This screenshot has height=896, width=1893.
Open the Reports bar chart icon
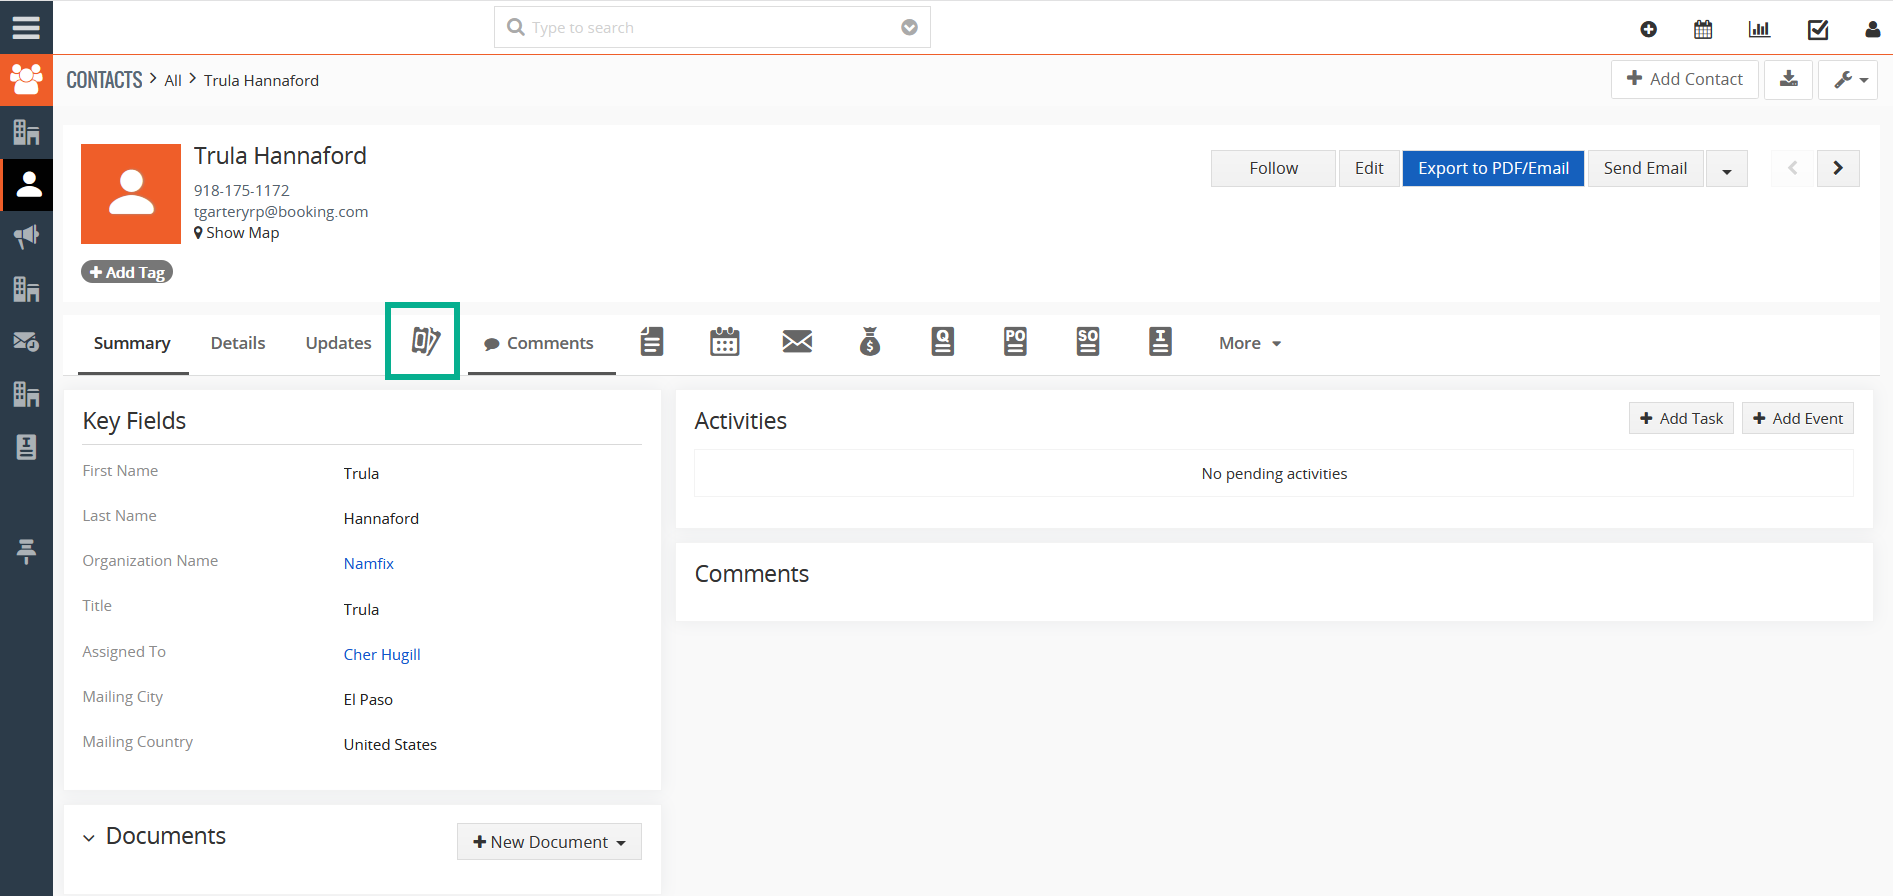click(x=1759, y=29)
